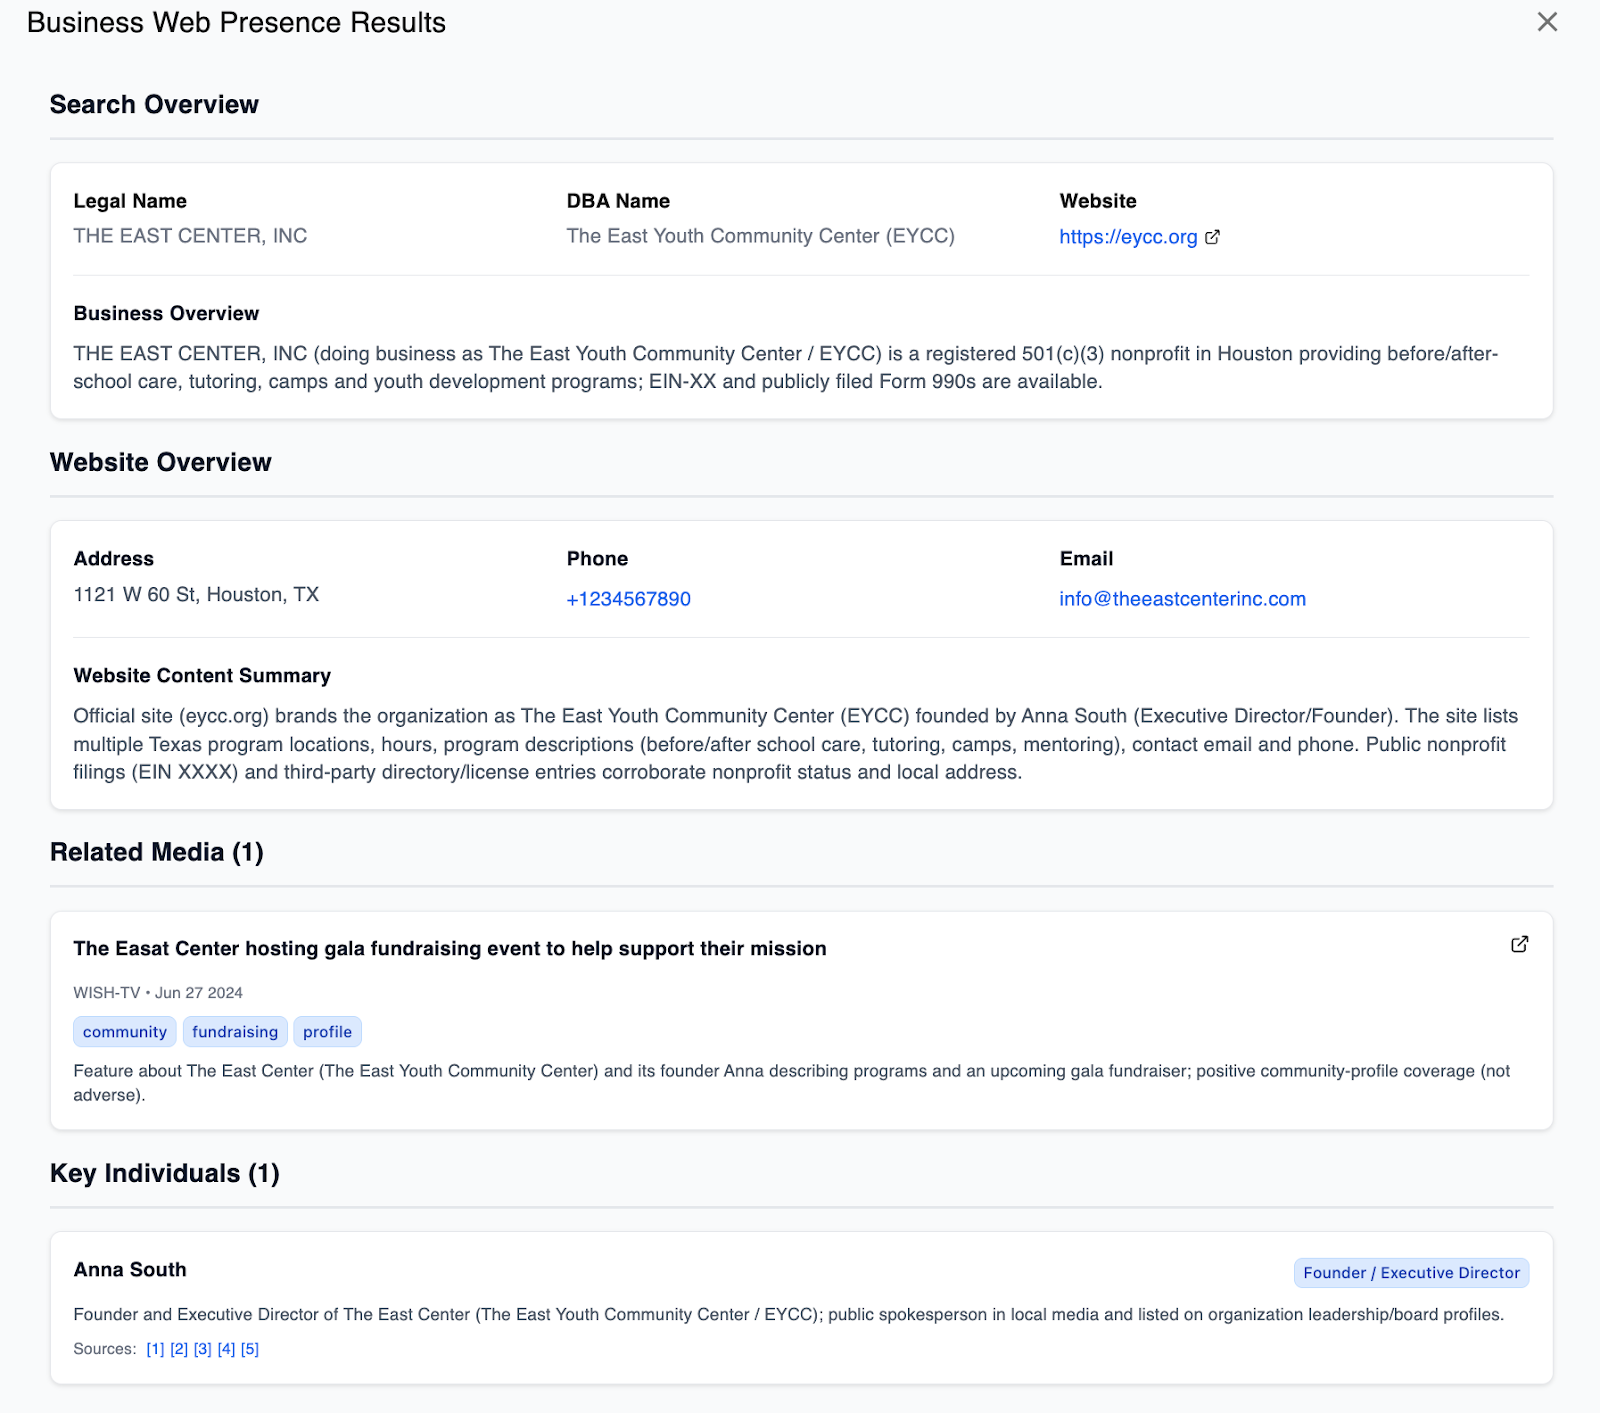Open the https://eycc.org website link
Image resolution: width=1600 pixels, height=1413 pixels.
pyautogui.click(x=1127, y=237)
